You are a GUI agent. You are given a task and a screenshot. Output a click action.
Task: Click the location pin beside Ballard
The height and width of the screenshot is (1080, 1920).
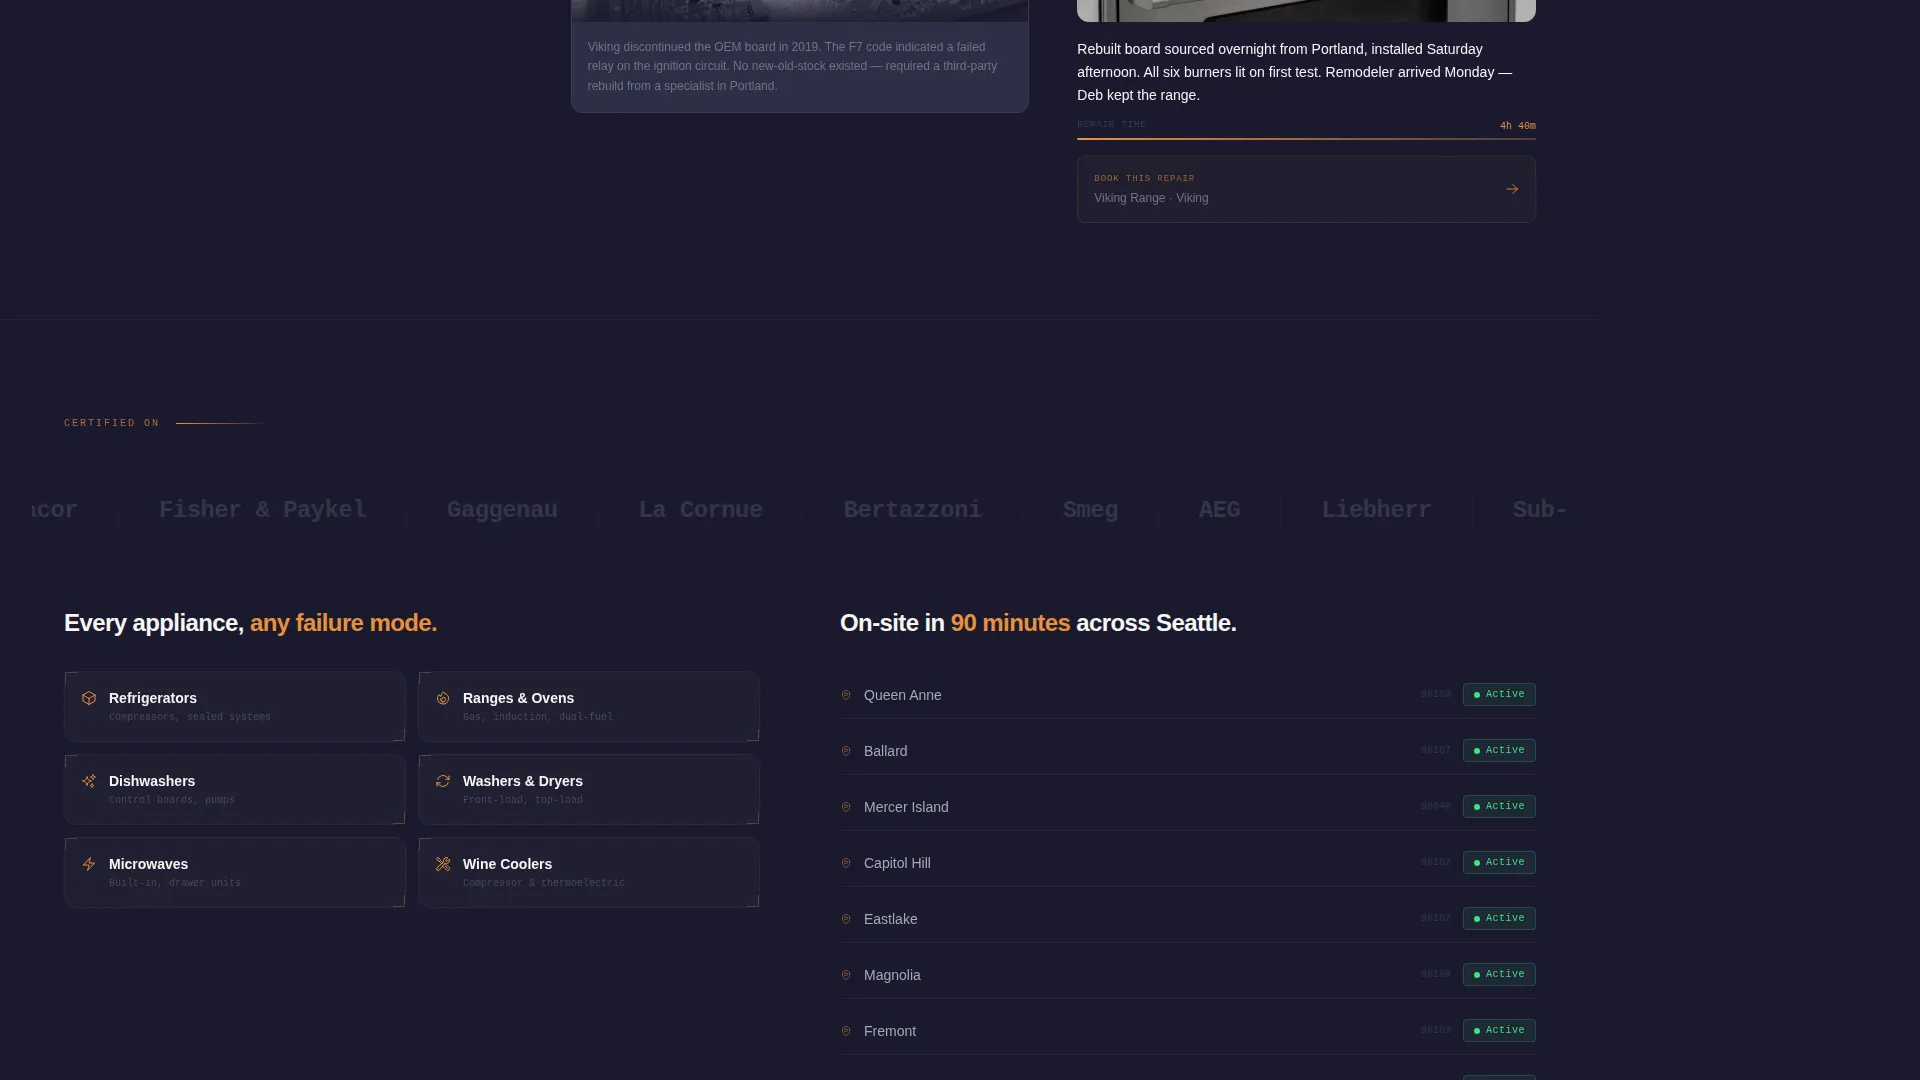click(x=846, y=751)
